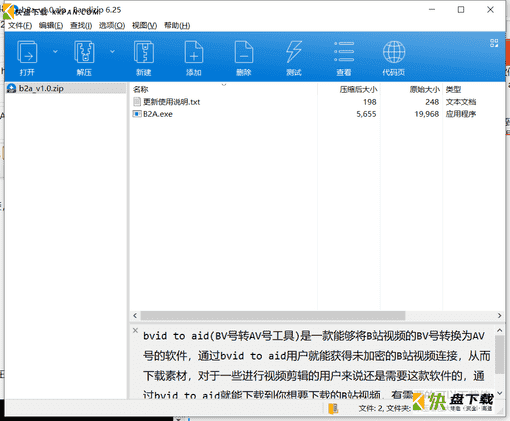Open the 查找(I) menu
This screenshot has height=421, width=510.
click(x=81, y=26)
